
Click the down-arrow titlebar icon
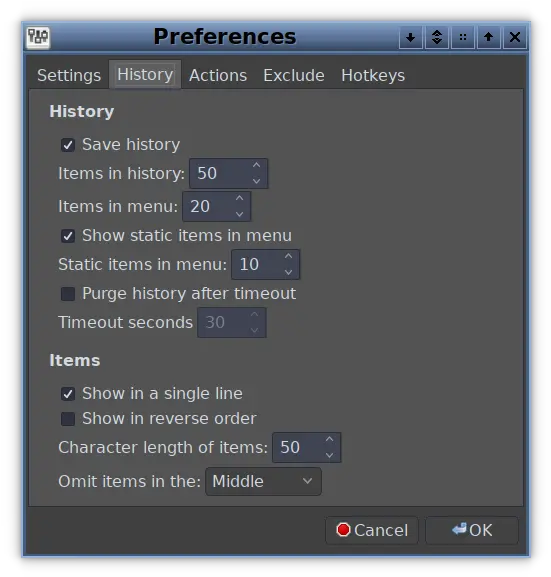(x=410, y=37)
